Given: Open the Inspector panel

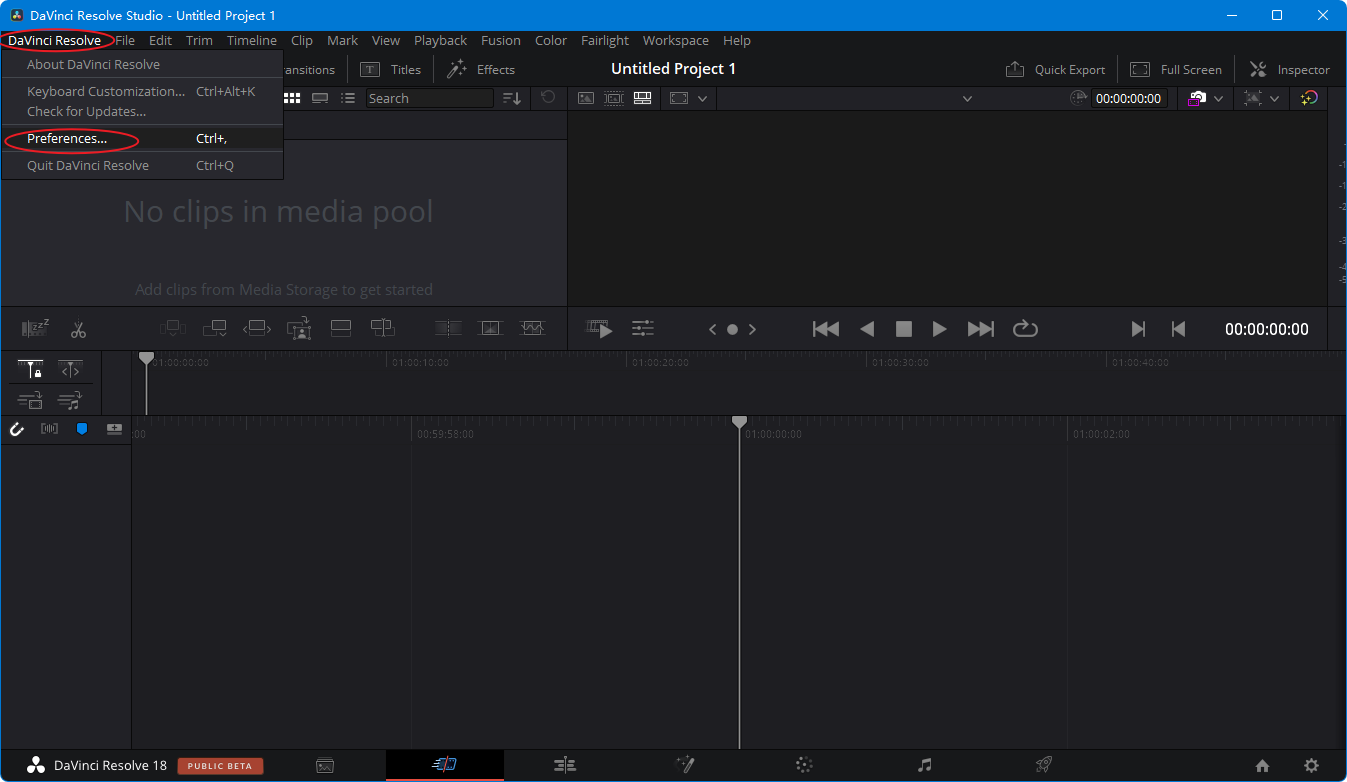Looking at the screenshot, I should tap(1290, 69).
